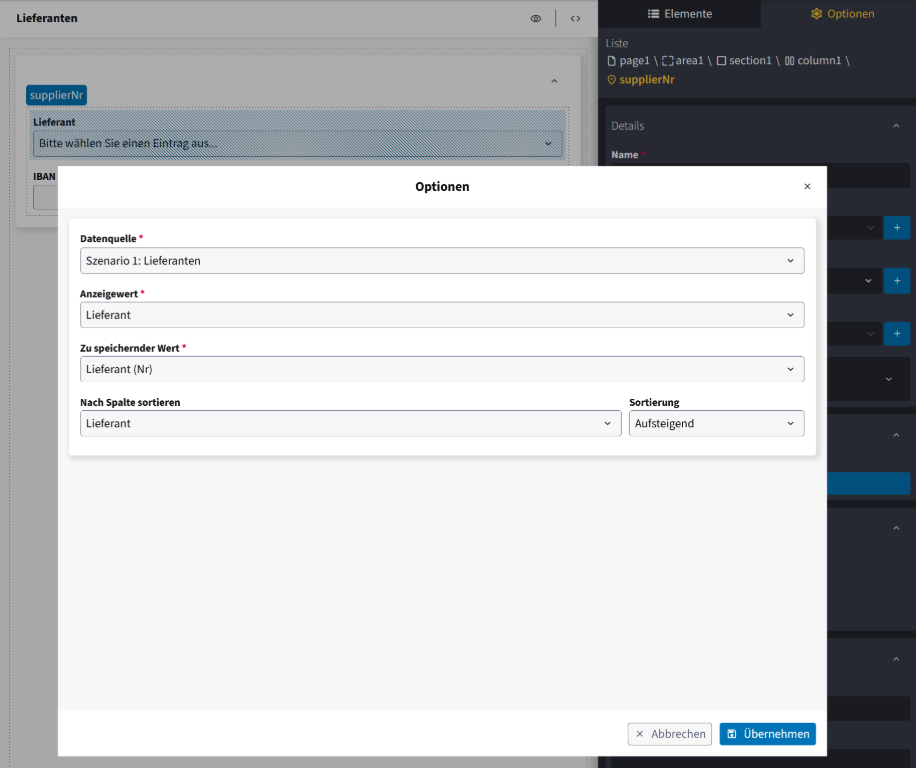
Task: Open the Sortierung dropdown
Action: click(716, 423)
